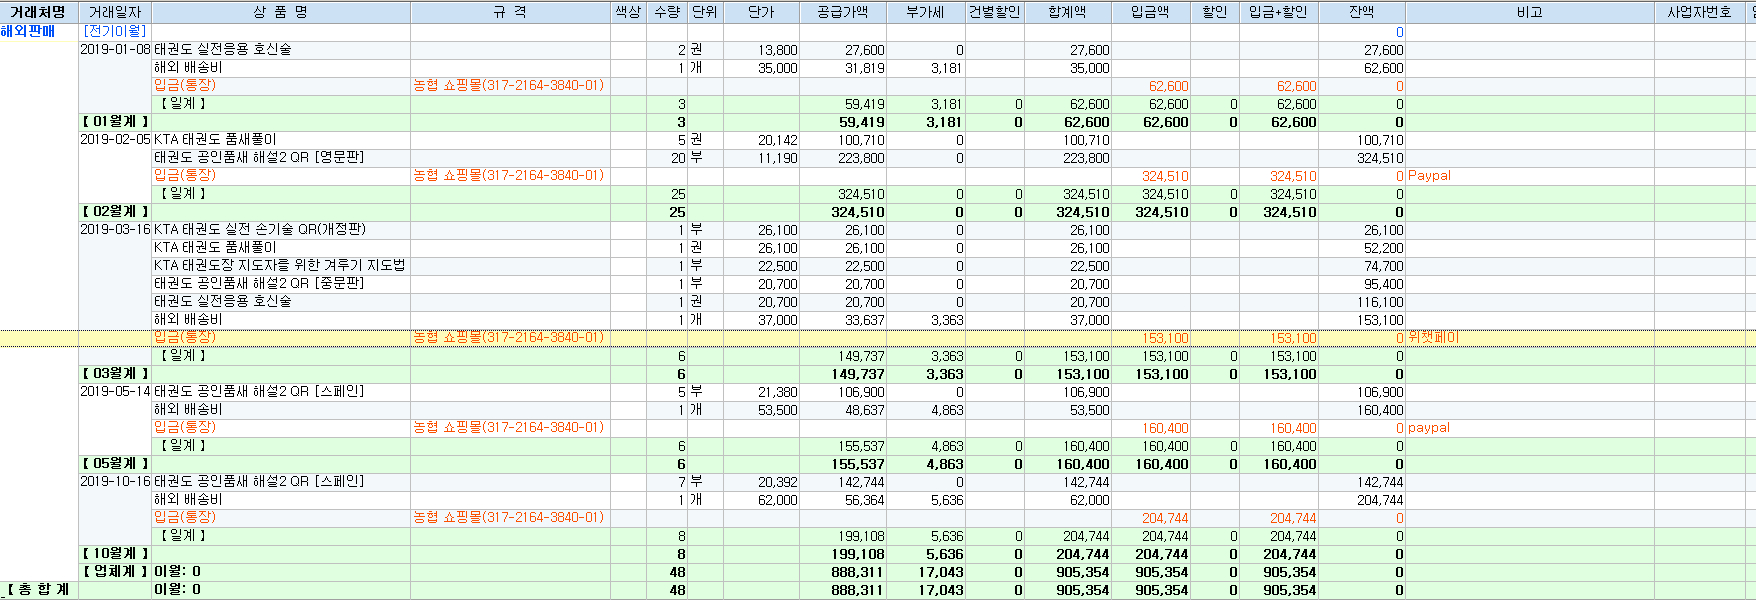Select the 단가 column header
Viewport: 1756px width, 603px height.
click(761, 12)
